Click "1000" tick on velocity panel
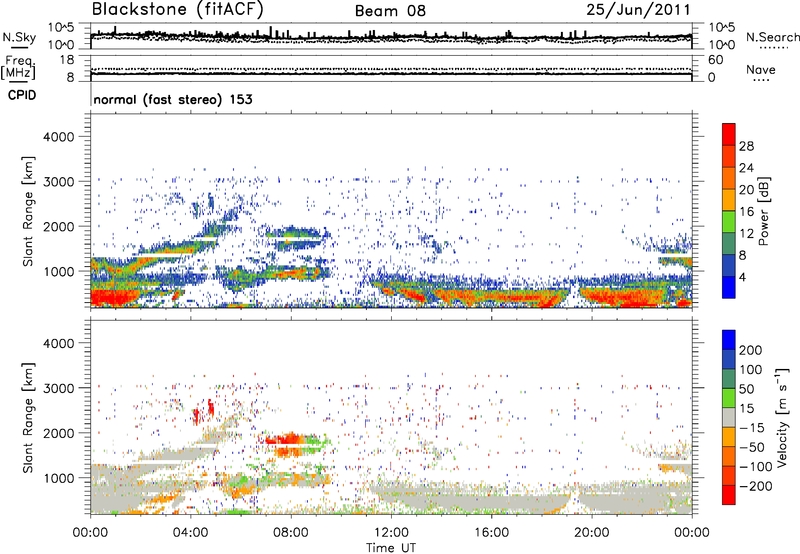Image resolution: width=800 pixels, height=554 pixels. coord(58,478)
